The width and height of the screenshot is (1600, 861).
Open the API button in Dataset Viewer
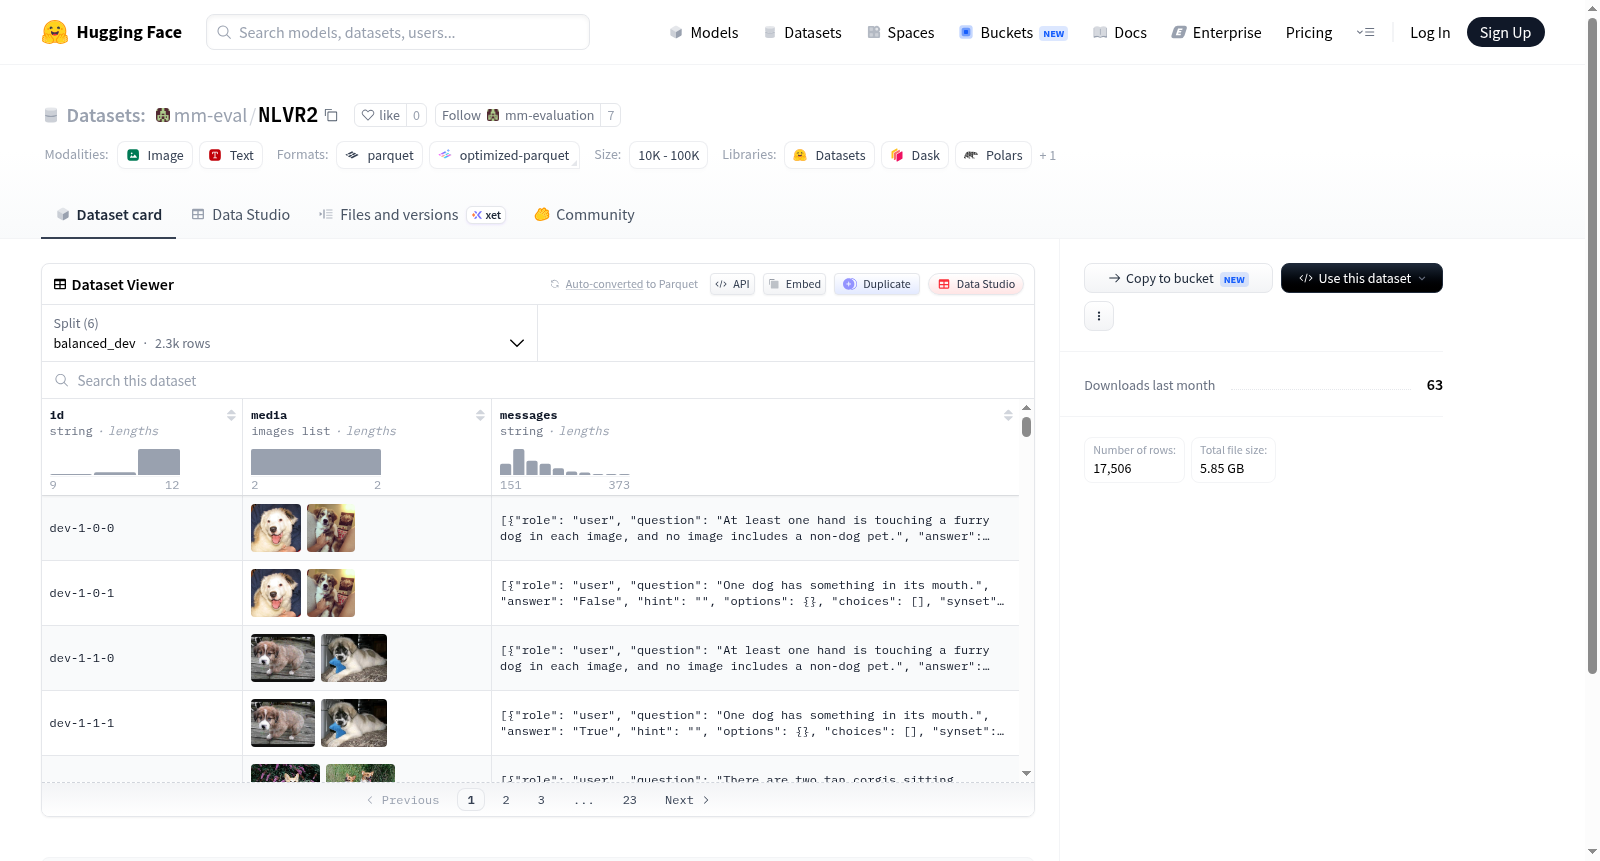[732, 284]
